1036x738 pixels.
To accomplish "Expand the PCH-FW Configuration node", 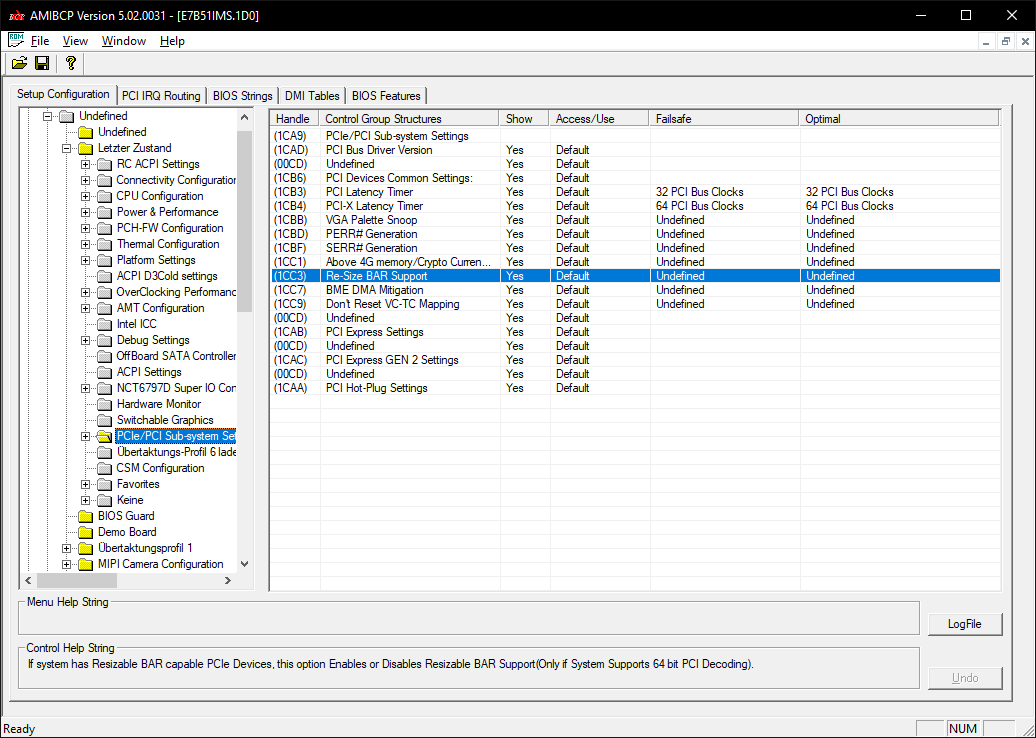I will point(85,229).
